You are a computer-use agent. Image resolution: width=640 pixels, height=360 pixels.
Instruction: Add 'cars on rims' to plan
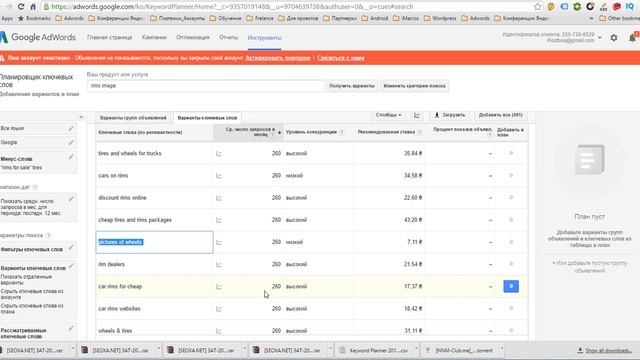(x=511, y=175)
